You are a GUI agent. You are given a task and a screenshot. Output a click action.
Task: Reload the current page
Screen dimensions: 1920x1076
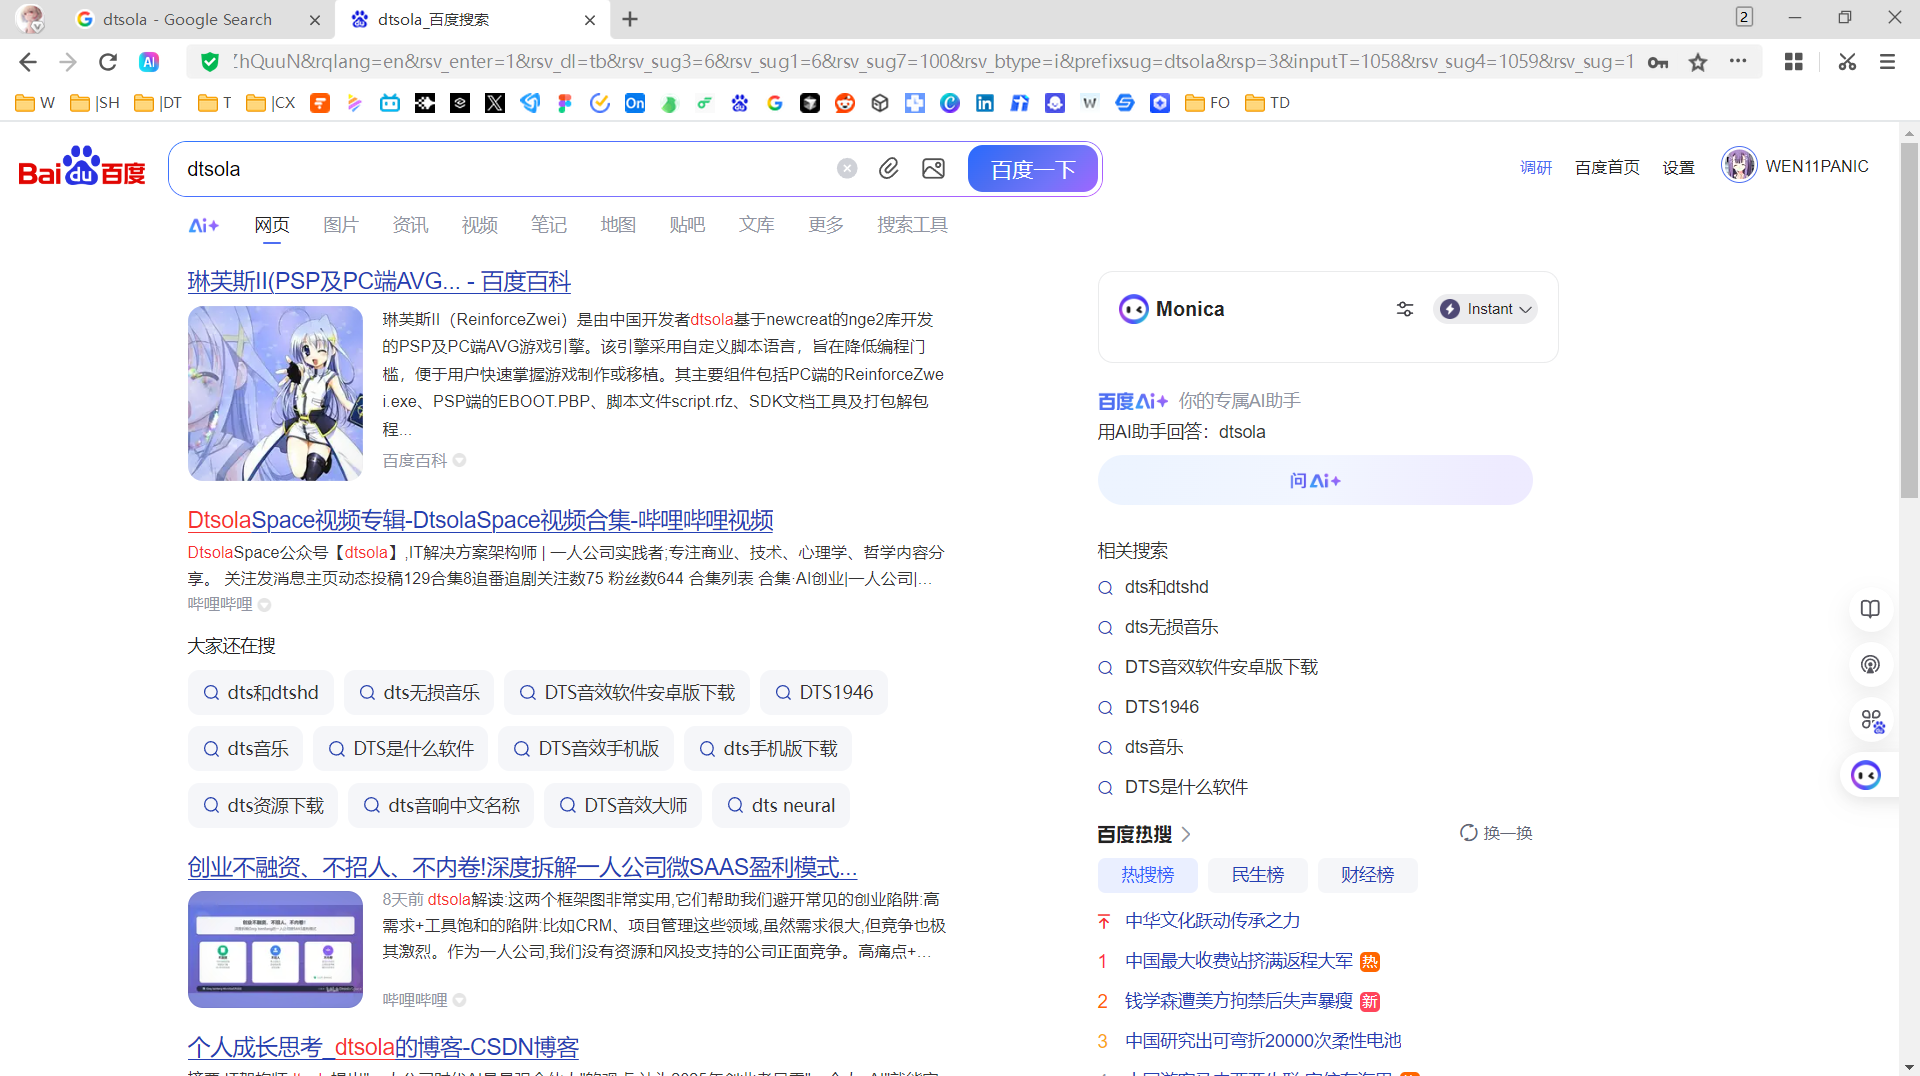(108, 62)
